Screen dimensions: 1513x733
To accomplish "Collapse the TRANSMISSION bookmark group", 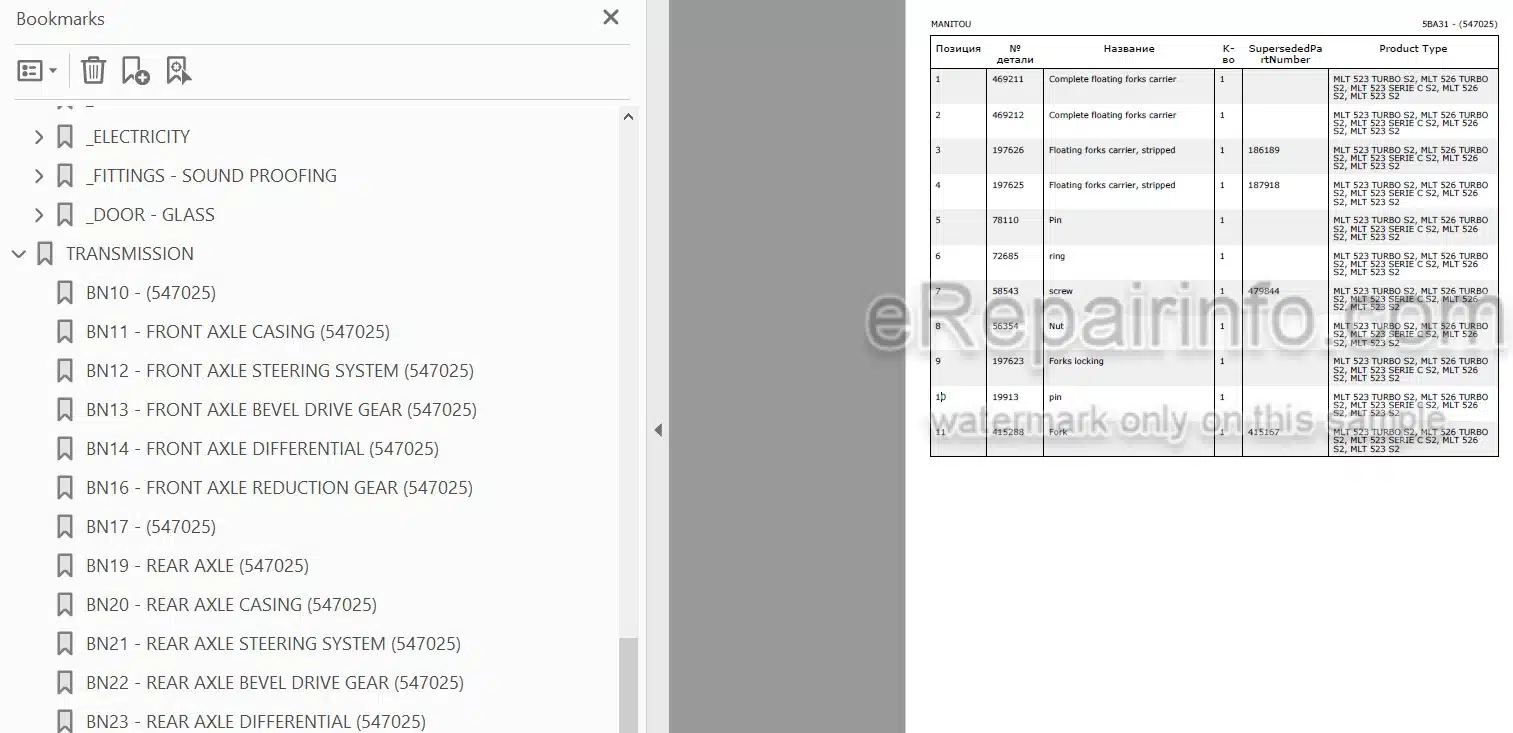I will click(x=18, y=254).
